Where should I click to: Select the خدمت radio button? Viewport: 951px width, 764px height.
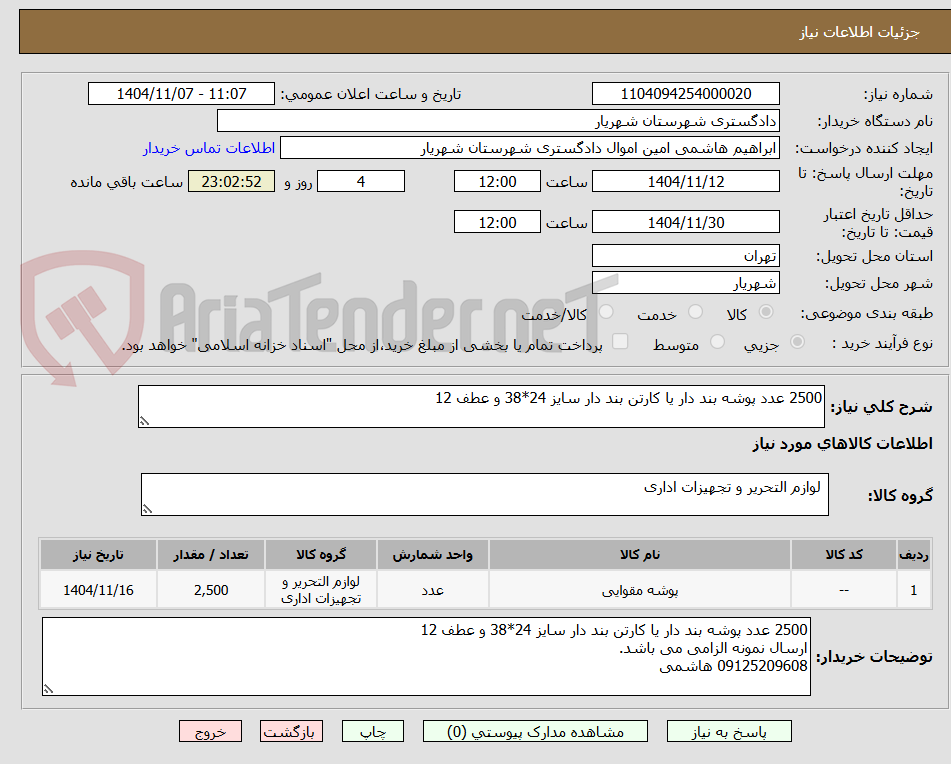[695, 312]
